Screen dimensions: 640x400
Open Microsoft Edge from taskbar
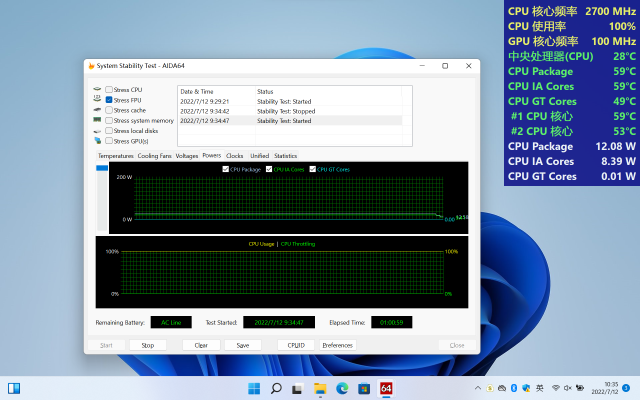coord(342,388)
